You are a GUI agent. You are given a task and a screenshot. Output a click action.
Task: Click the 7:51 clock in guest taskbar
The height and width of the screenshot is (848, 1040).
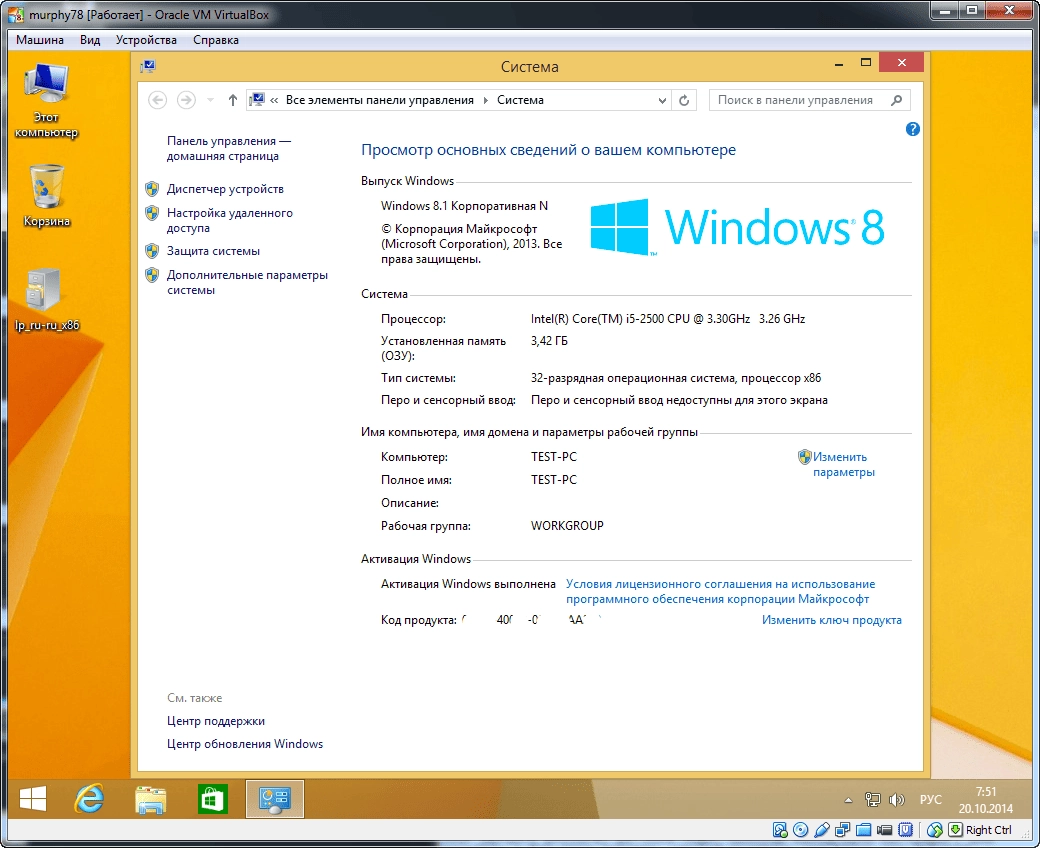coord(986,792)
